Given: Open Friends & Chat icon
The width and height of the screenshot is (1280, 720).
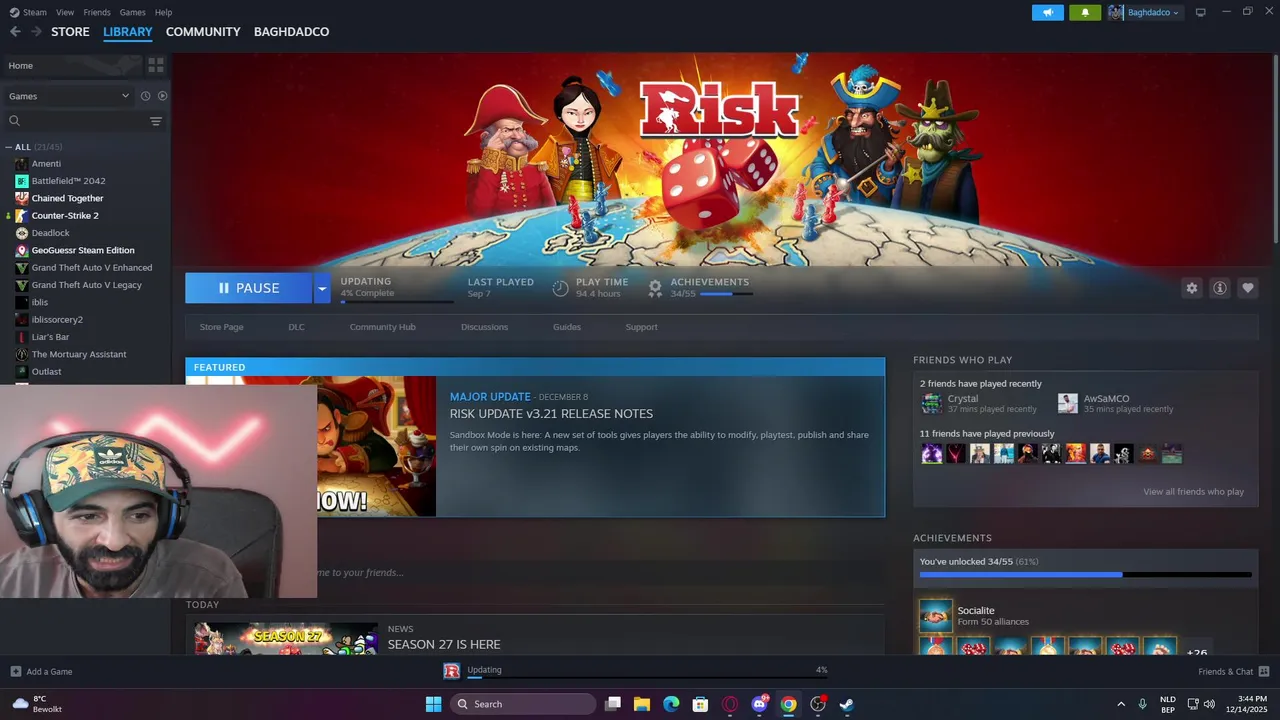Looking at the screenshot, I should pyautogui.click(x=1264, y=672).
